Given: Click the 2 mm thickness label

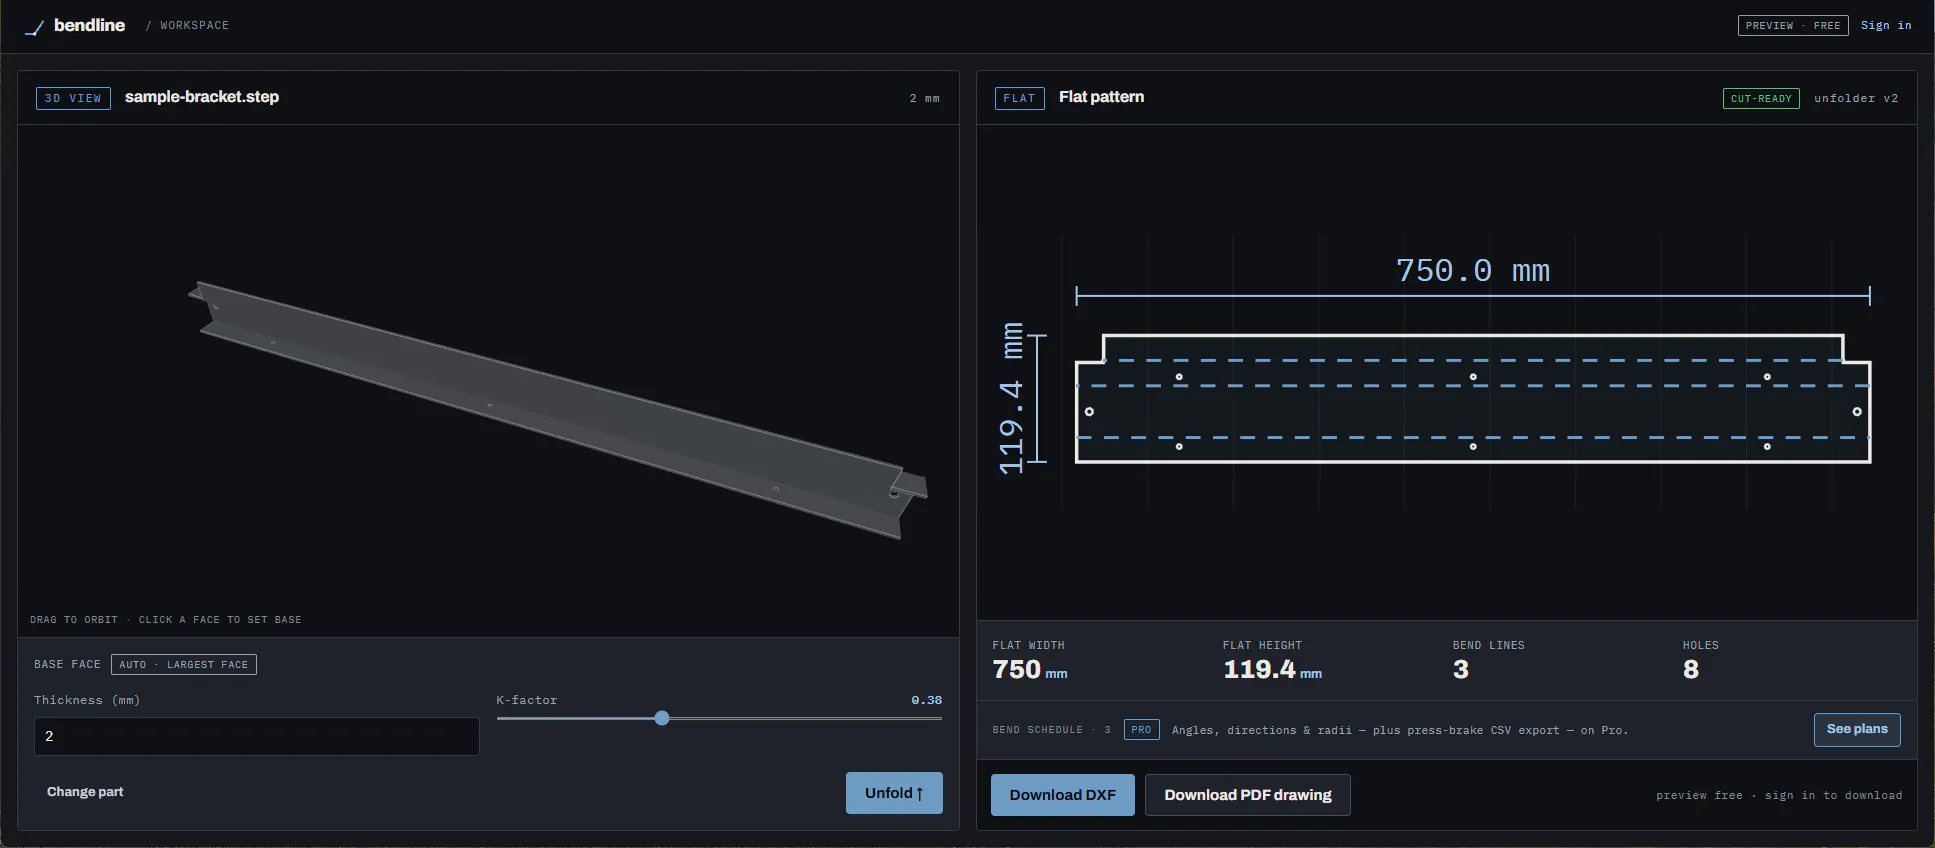Looking at the screenshot, I should pos(924,98).
